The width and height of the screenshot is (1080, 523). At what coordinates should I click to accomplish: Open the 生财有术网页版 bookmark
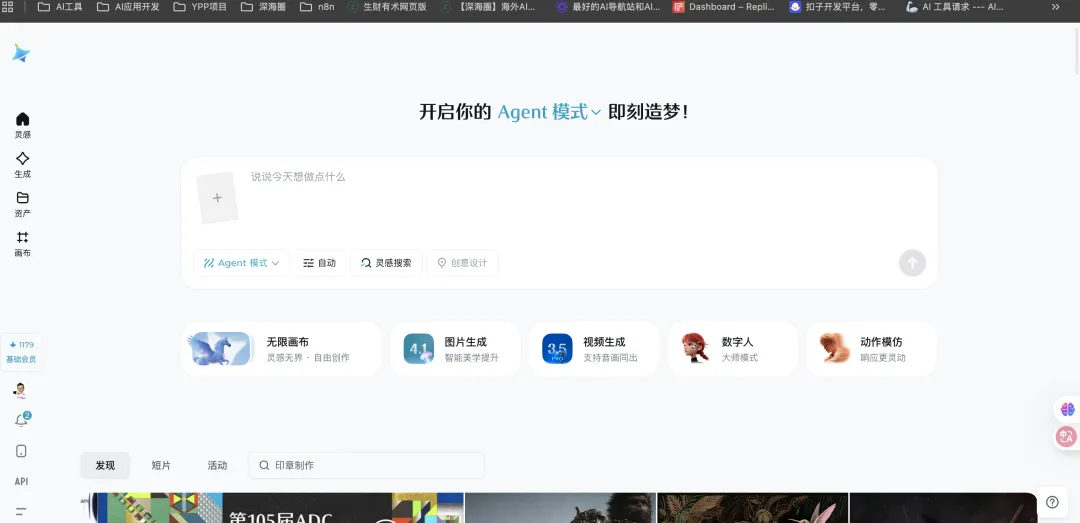387,7
